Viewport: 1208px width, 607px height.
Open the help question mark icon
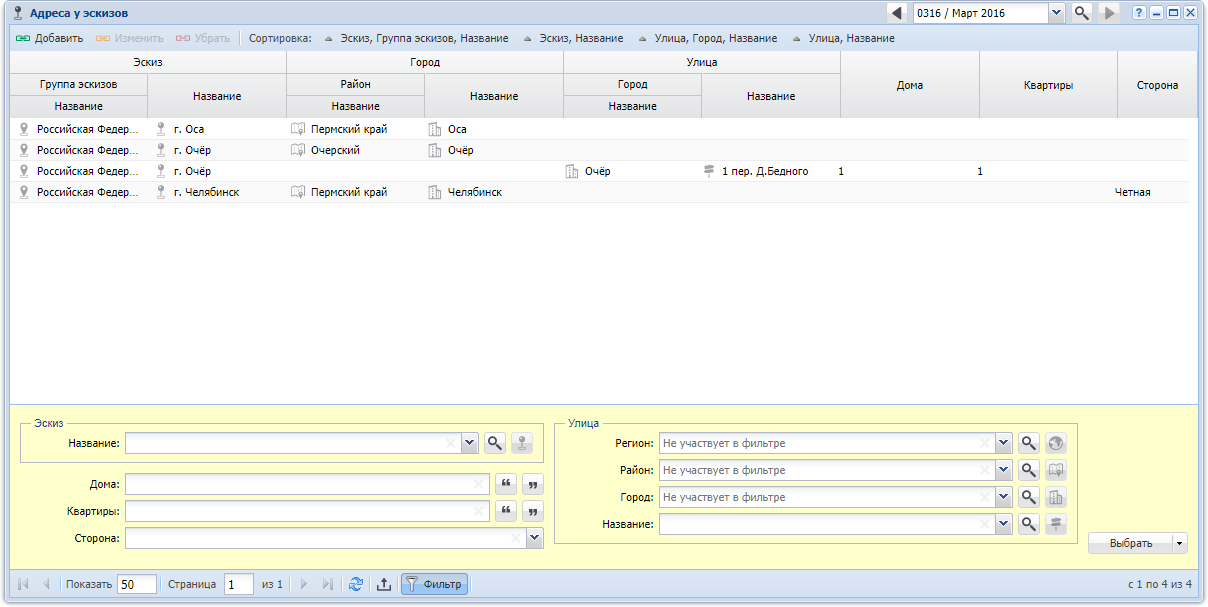click(x=1138, y=13)
